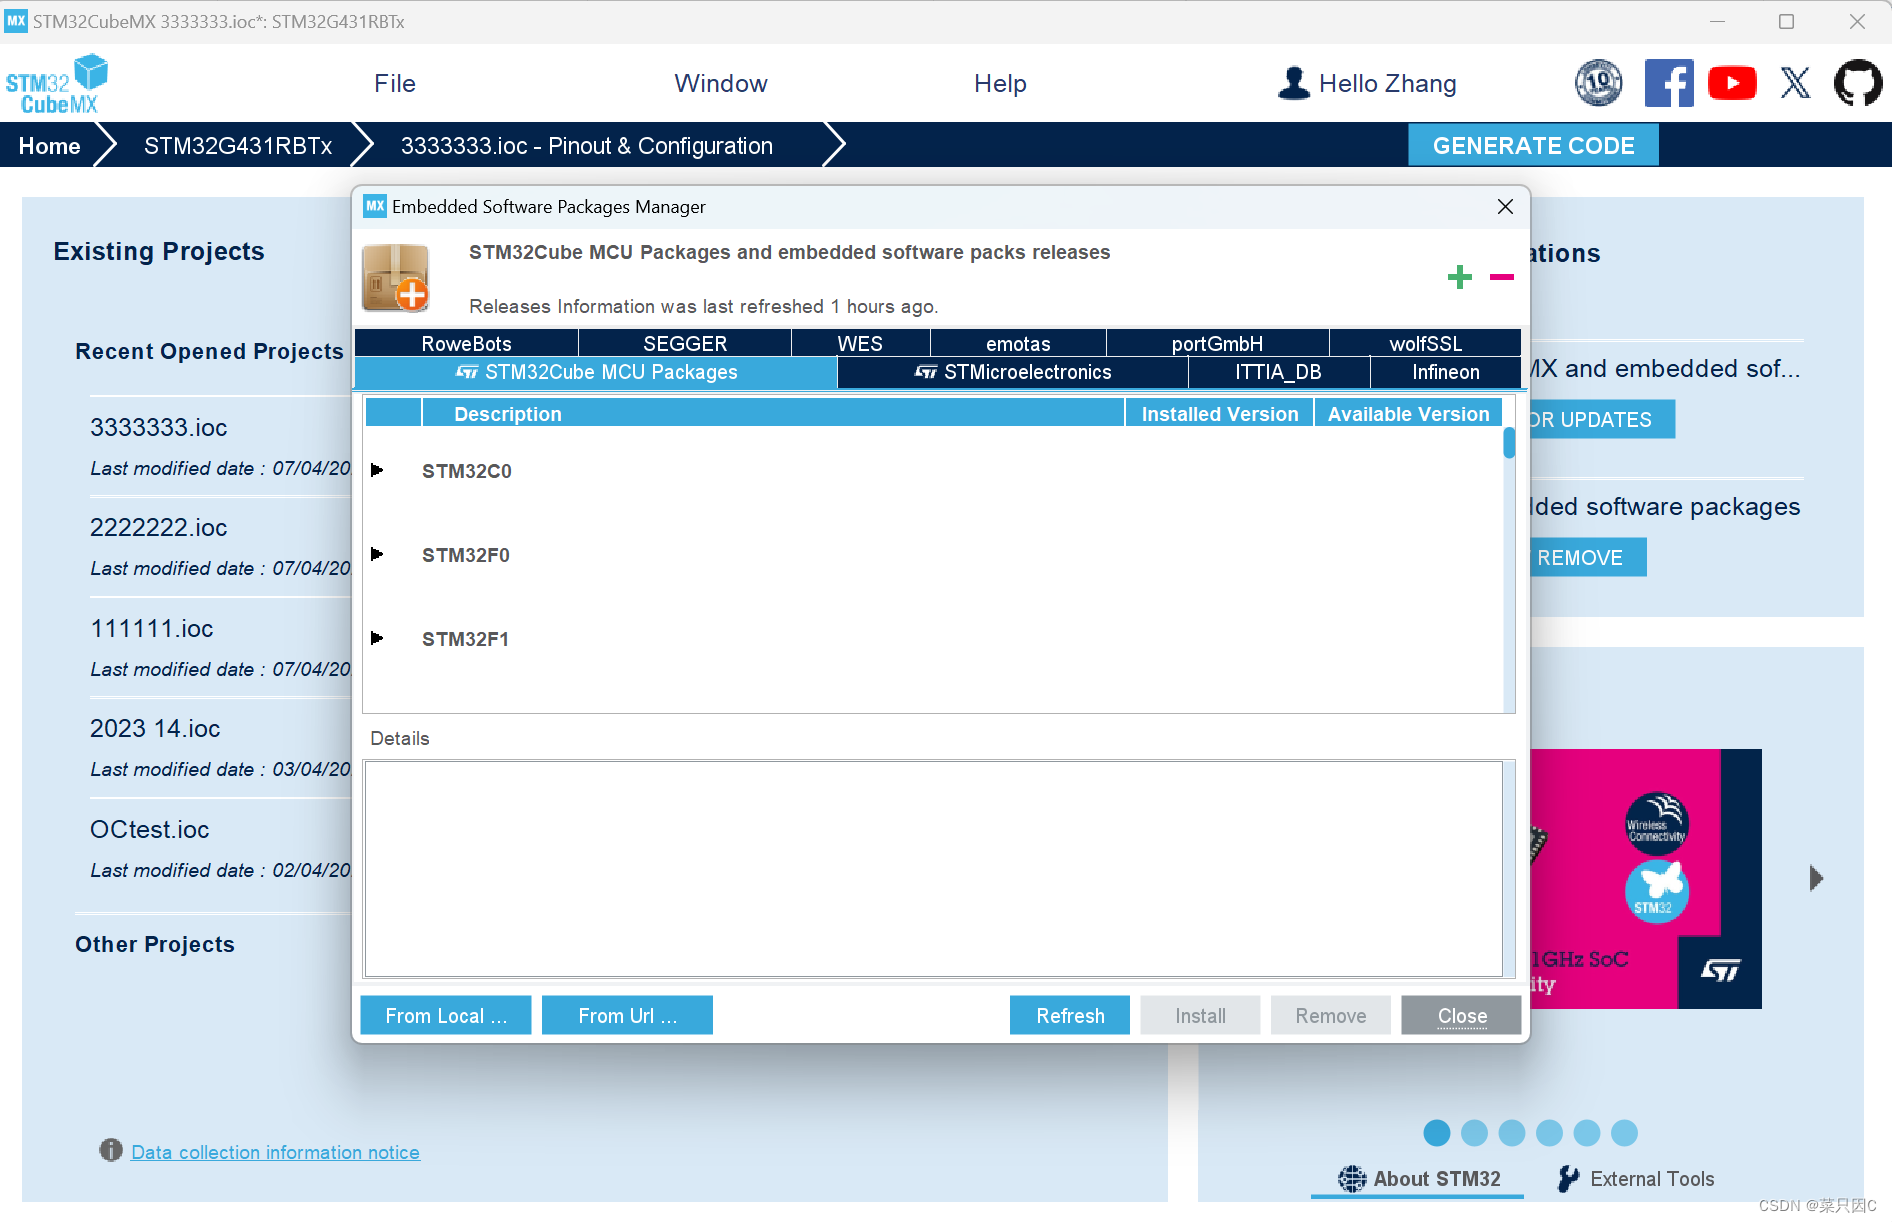Click the GENERATE CODE button
Viewport: 1892px width, 1222px height.
pos(1533,145)
